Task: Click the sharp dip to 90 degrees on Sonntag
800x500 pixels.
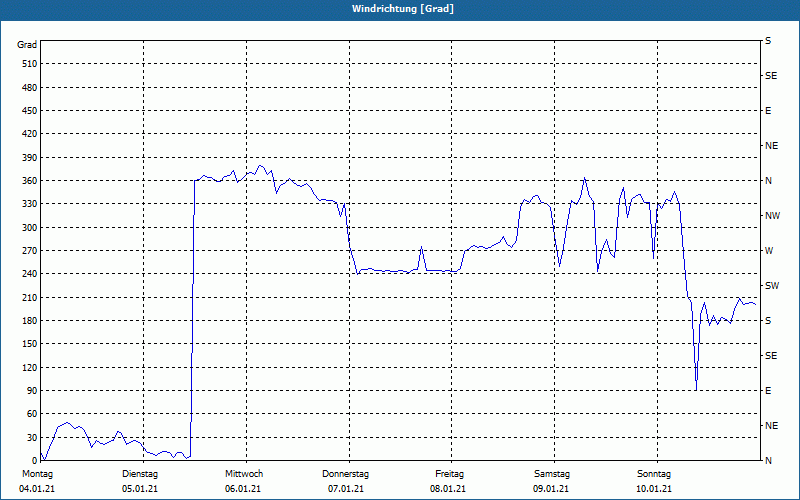Action: (x=696, y=388)
